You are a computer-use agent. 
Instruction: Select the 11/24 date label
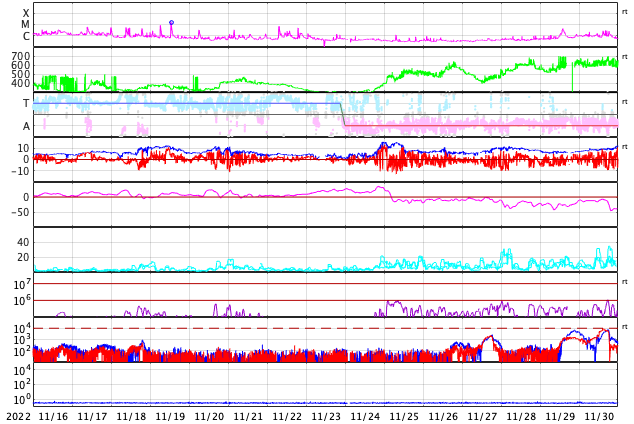tap(365, 417)
